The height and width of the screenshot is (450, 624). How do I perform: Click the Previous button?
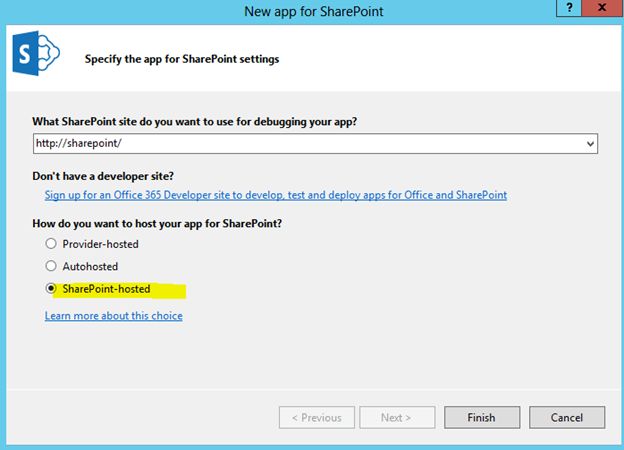[x=317, y=417]
